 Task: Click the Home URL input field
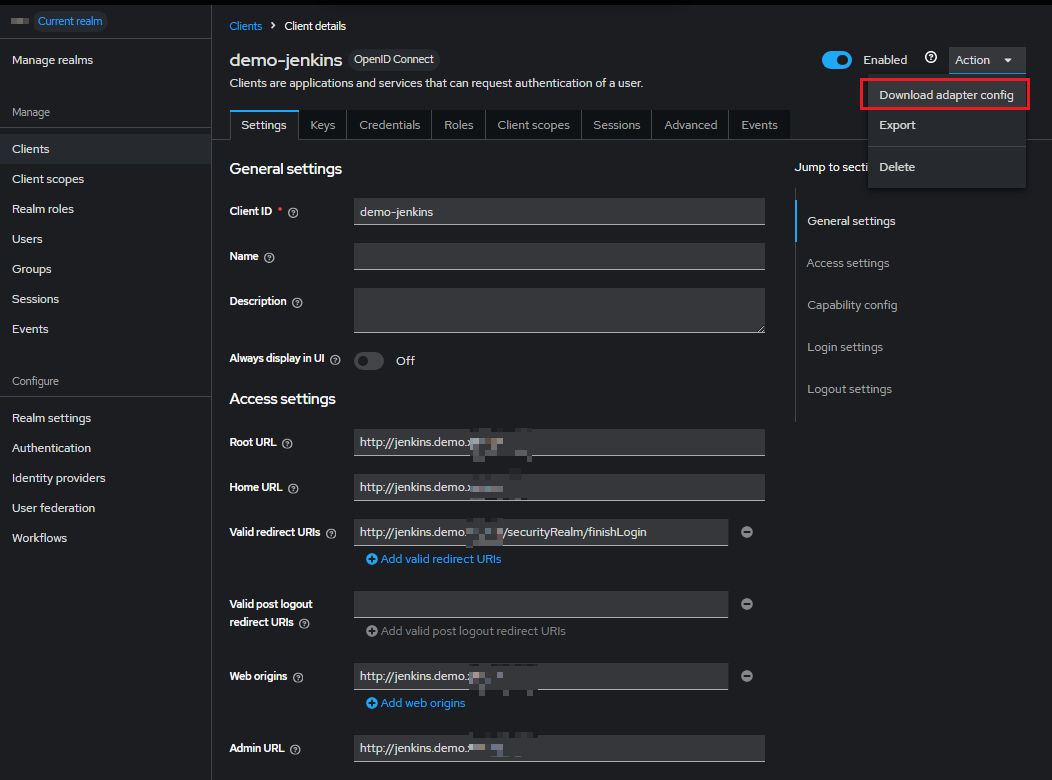559,487
